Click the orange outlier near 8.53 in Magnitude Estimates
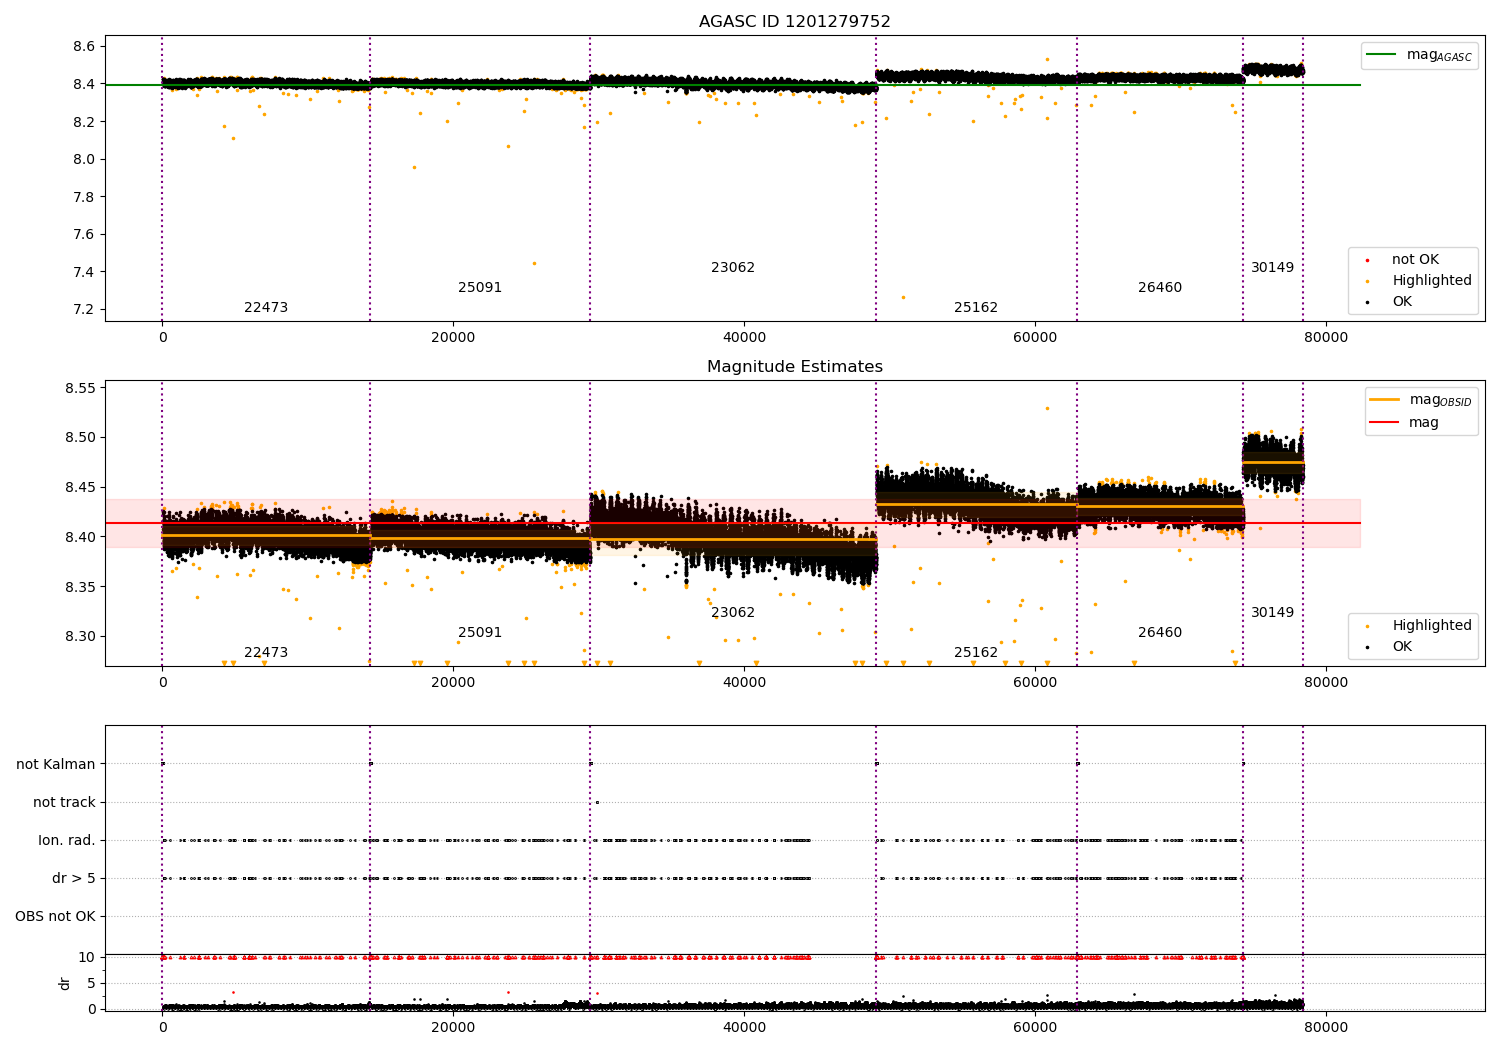Image resolution: width=1500 pixels, height=1050 pixels. 1047,408
